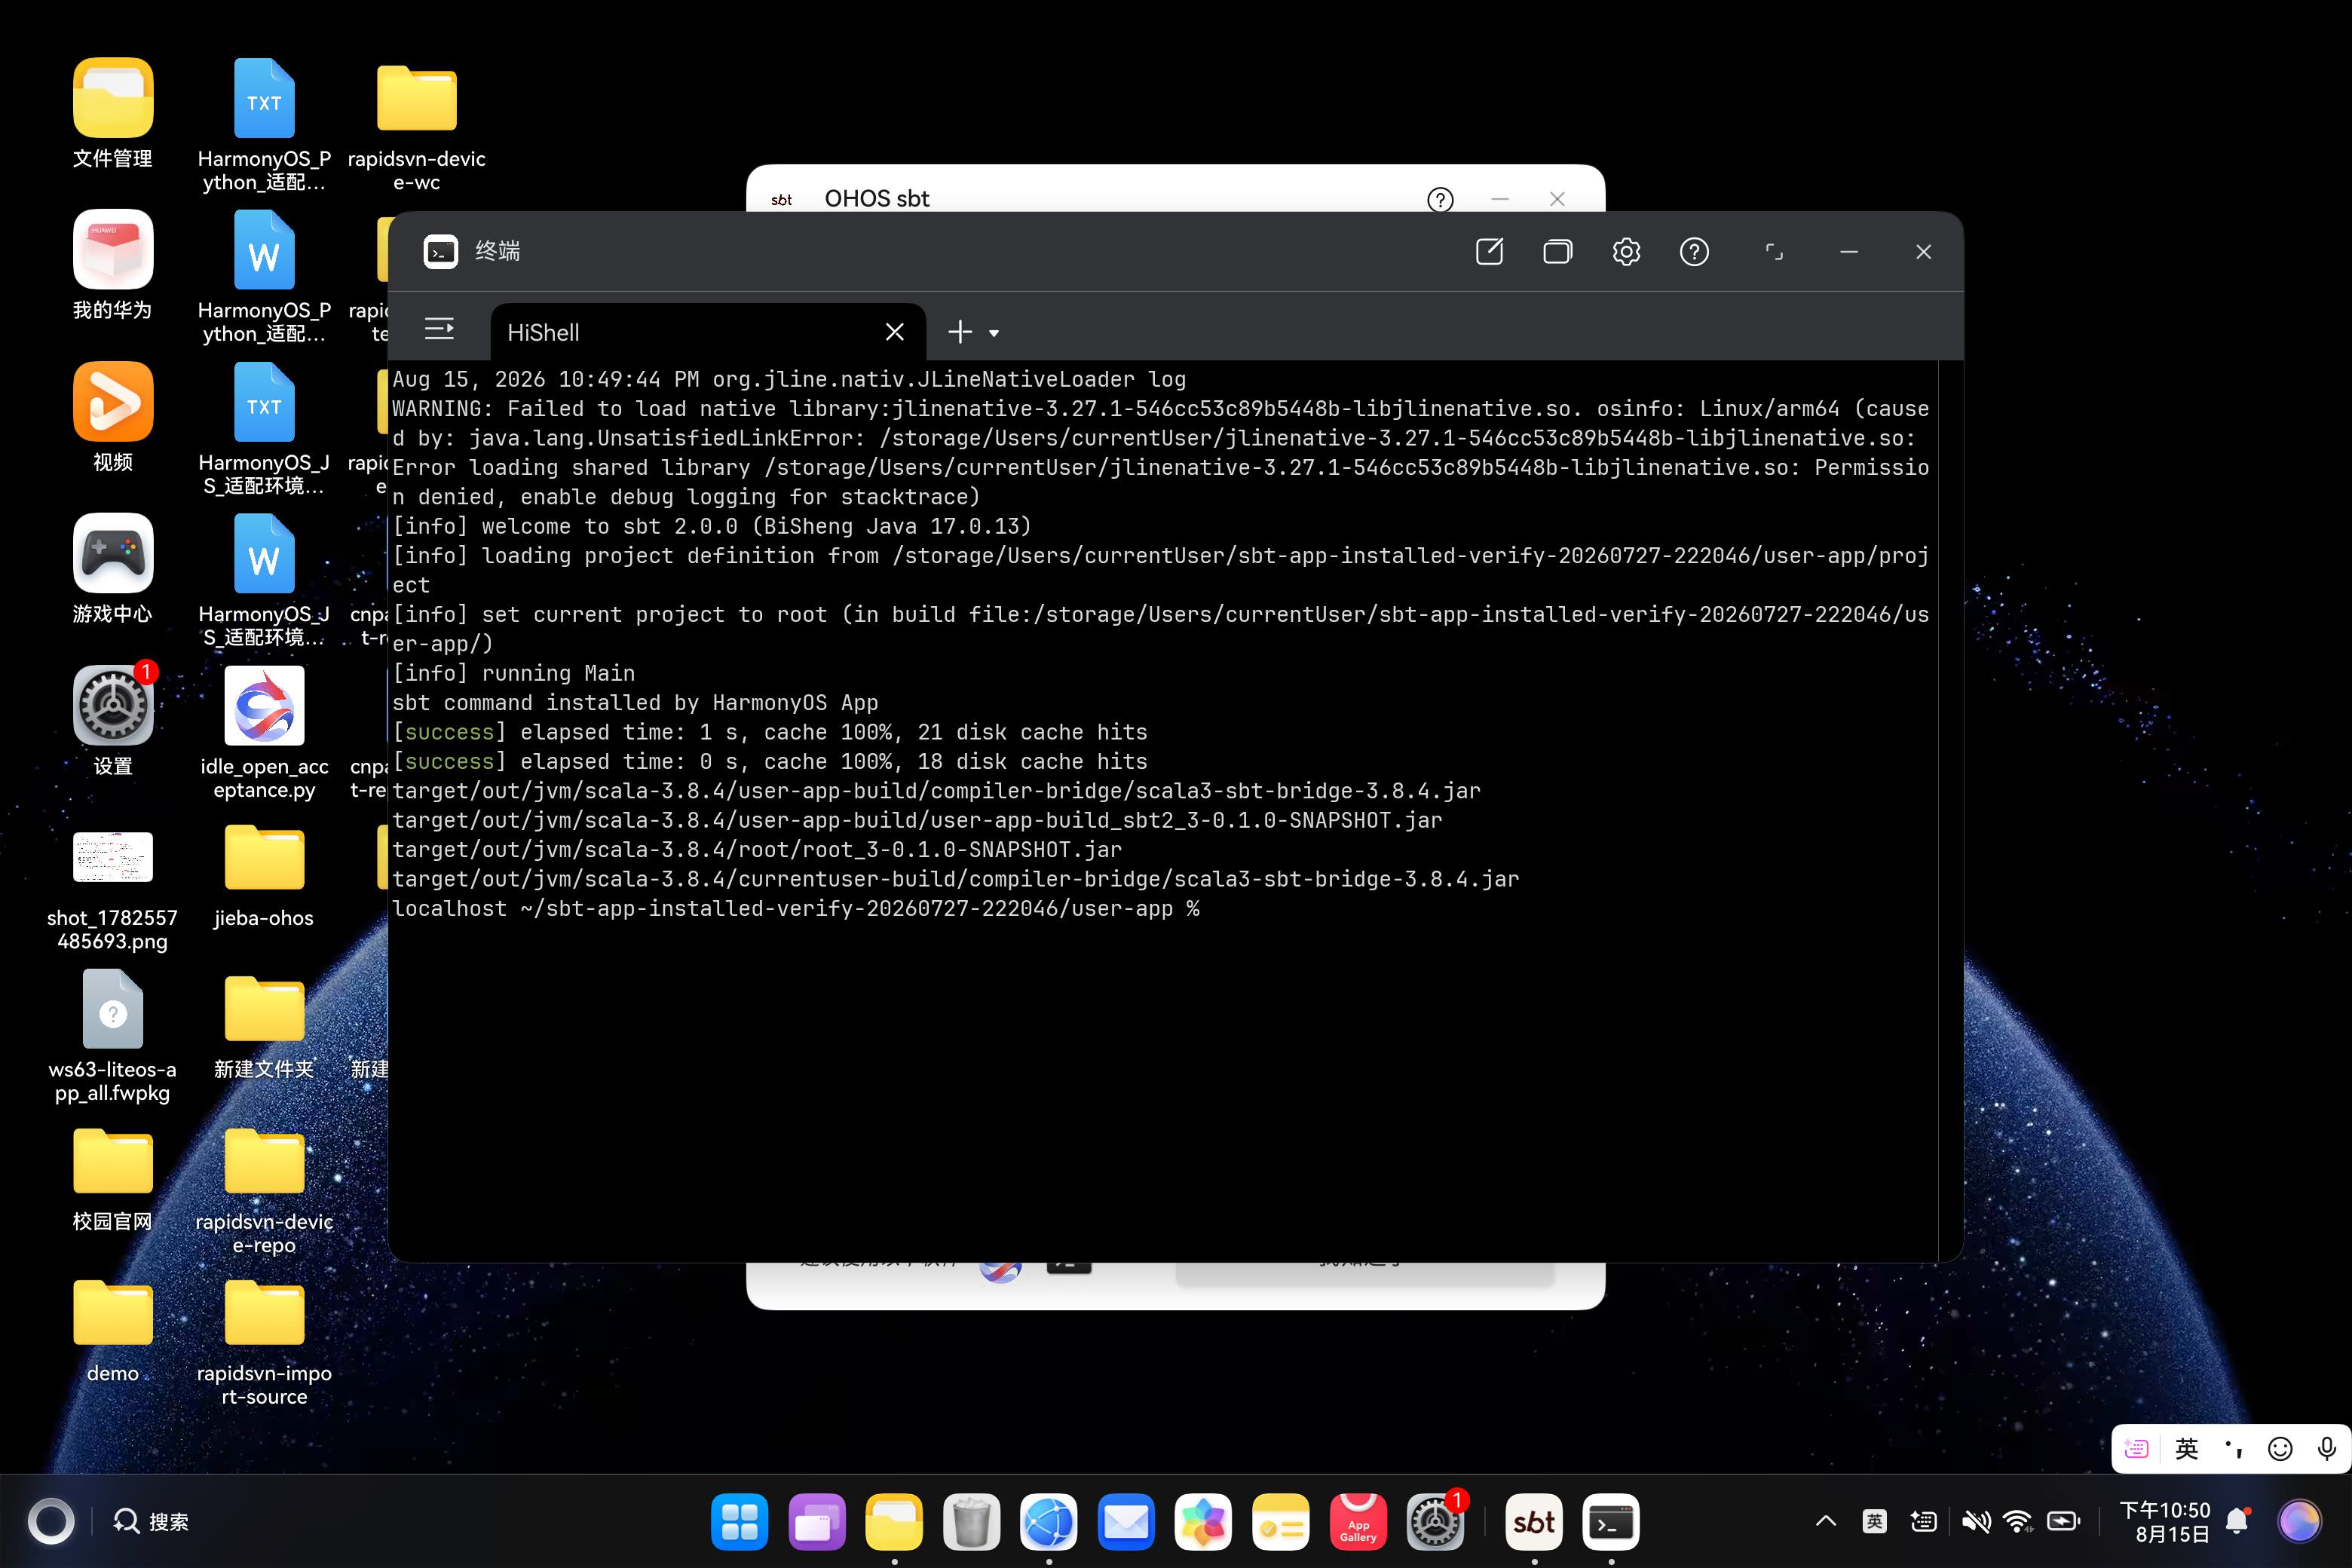Launch AppGallery from dock
The height and width of the screenshot is (1568, 2352).
[x=1358, y=1522]
